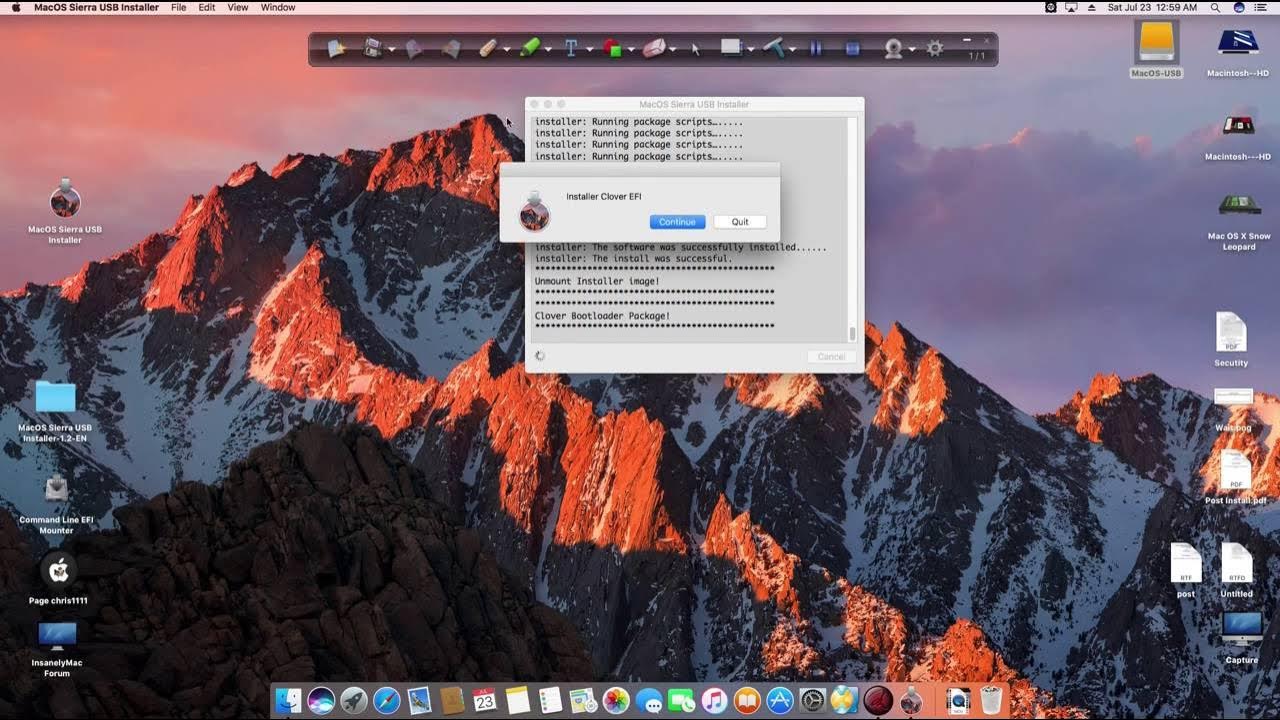Image resolution: width=1280 pixels, height=720 pixels.
Task: Click the AirPlay icon in menu bar
Action: [x=1071, y=7]
